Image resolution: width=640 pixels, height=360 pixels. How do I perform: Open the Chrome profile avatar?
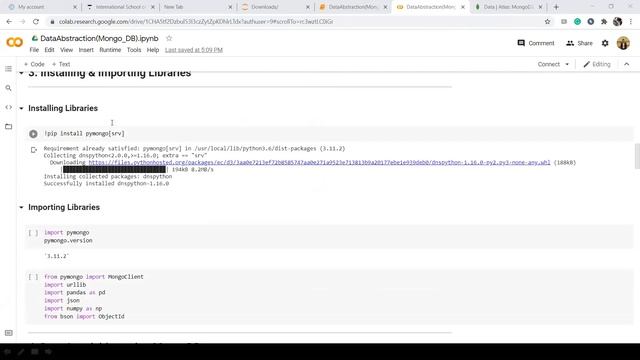[617, 22]
